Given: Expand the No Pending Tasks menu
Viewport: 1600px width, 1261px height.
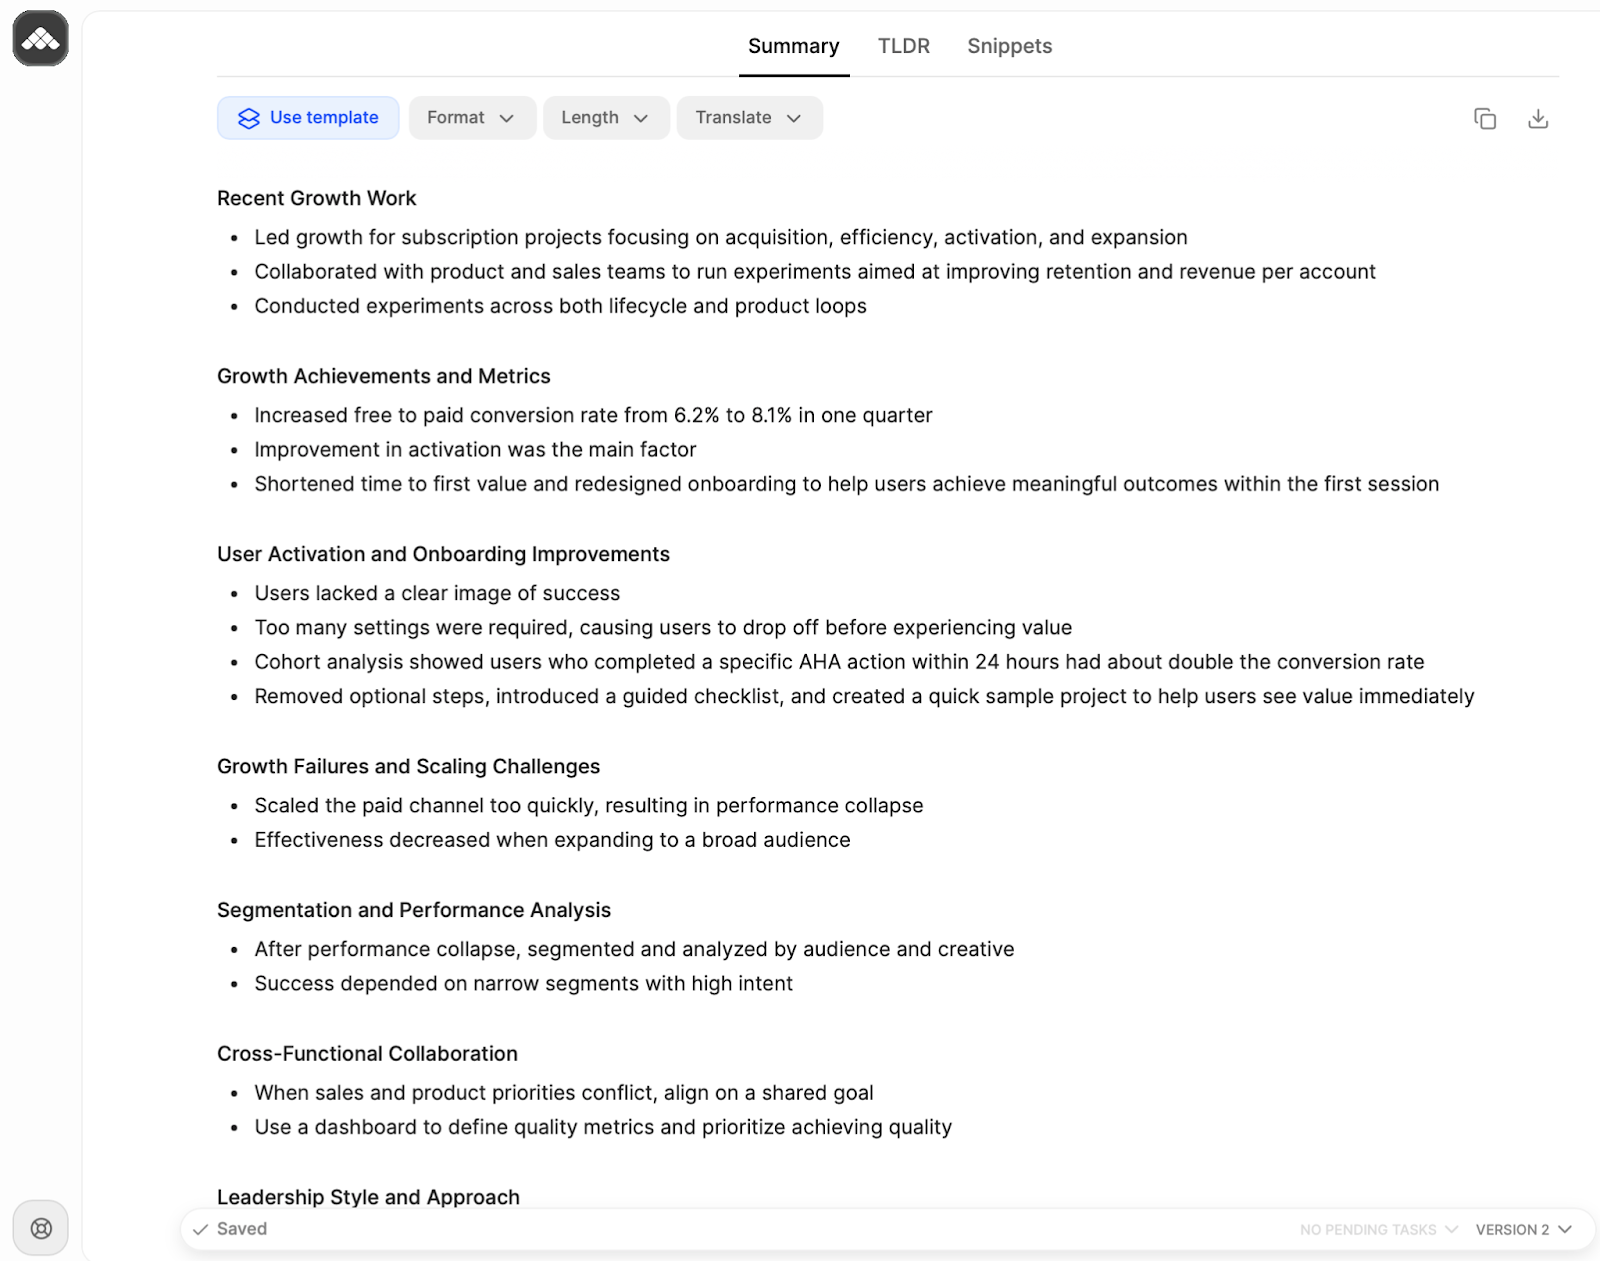Looking at the screenshot, I should (x=1378, y=1230).
